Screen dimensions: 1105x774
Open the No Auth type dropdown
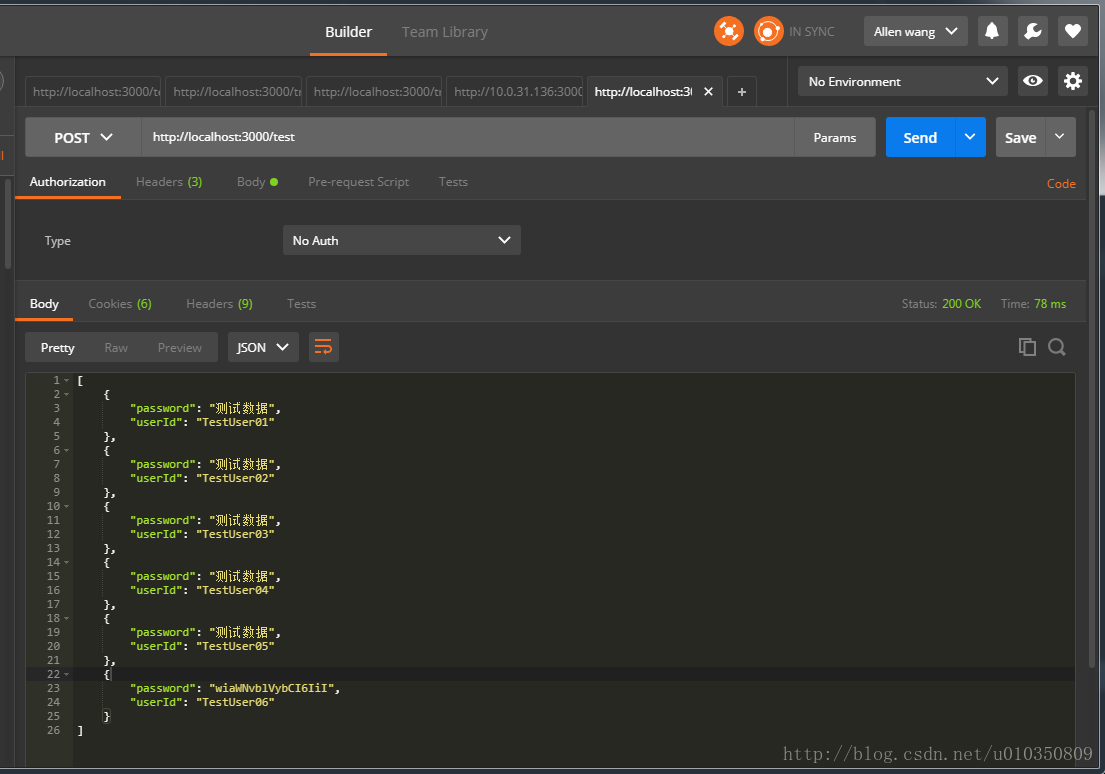click(402, 240)
